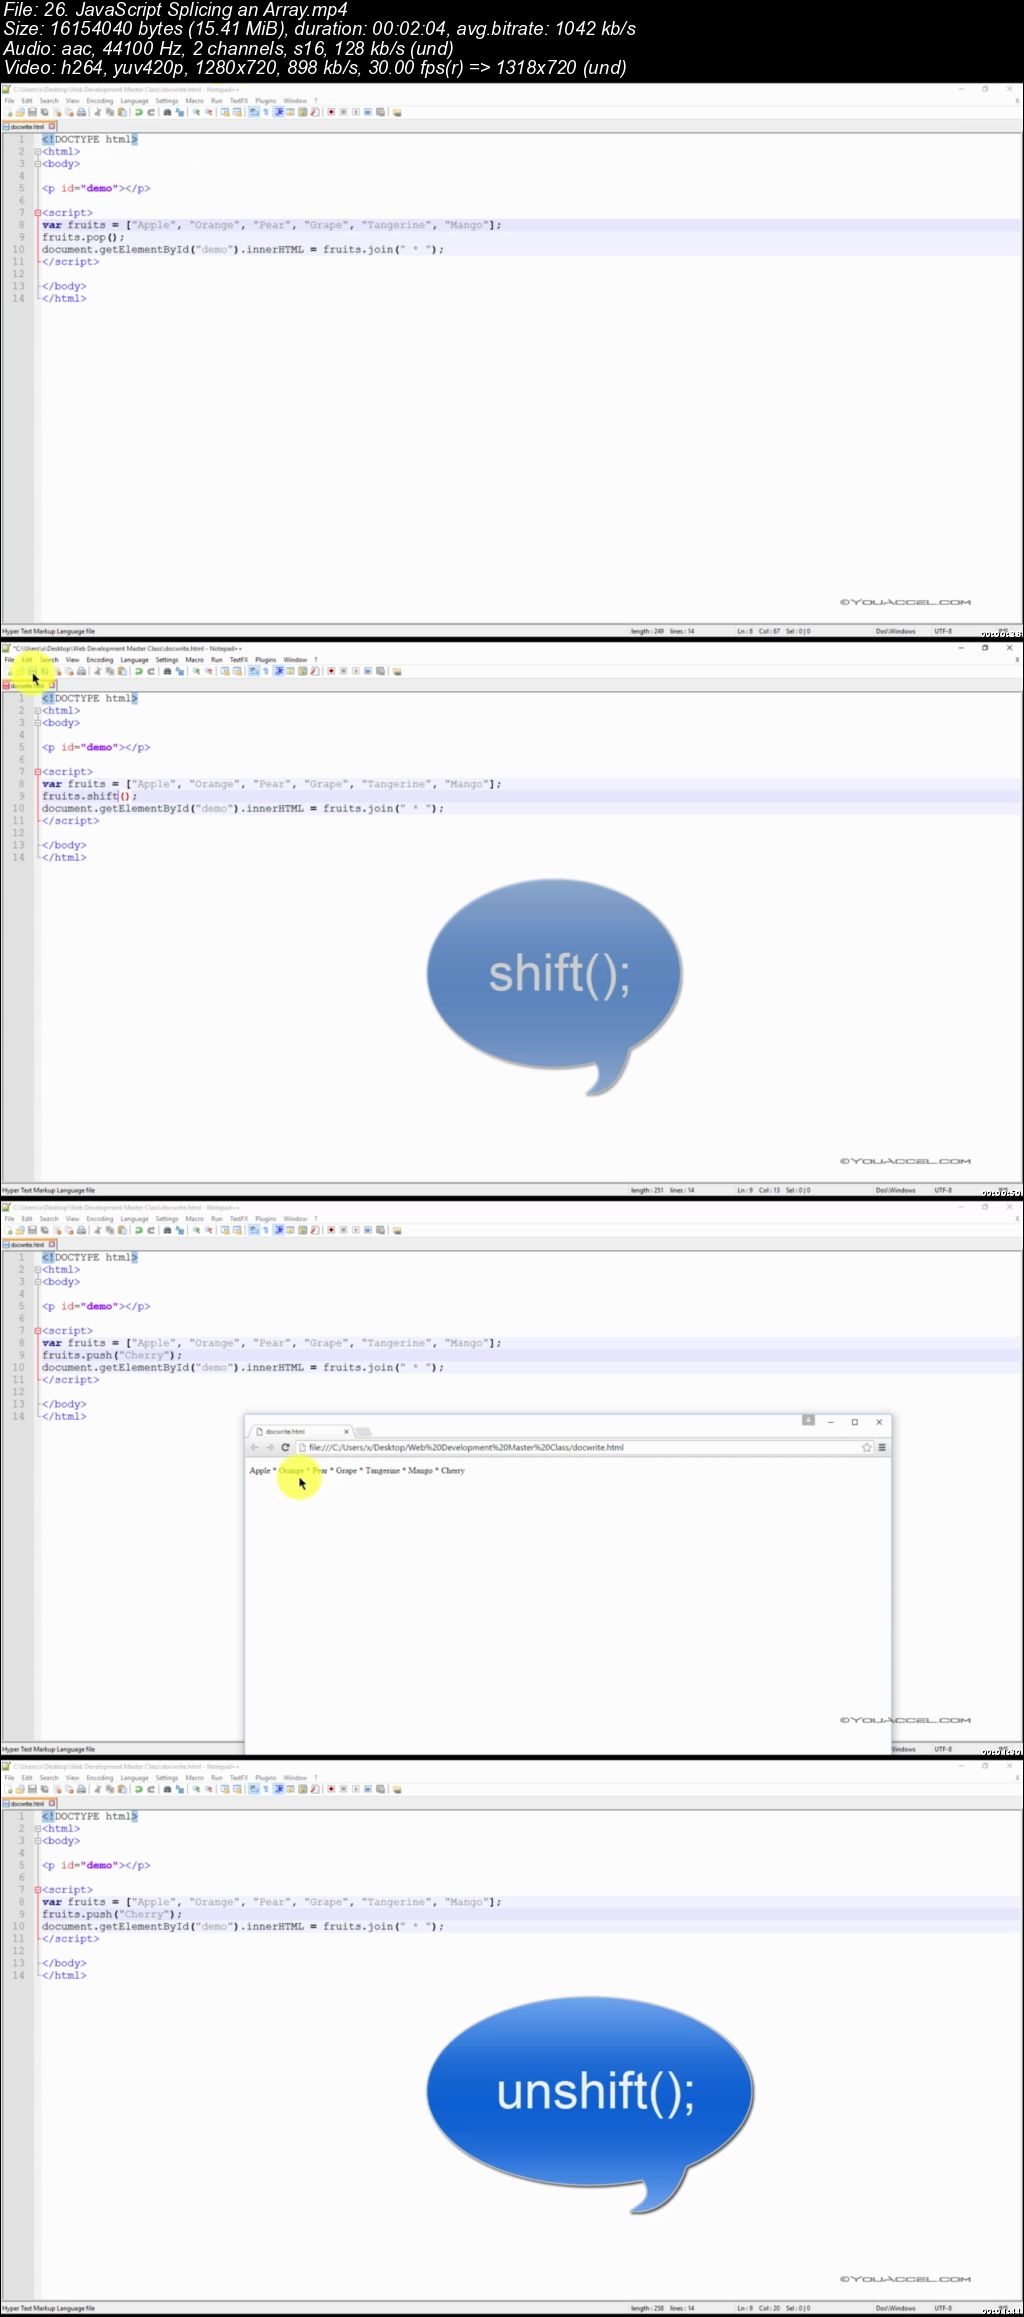The width and height of the screenshot is (1024, 2317).
Task: Toggle Synchronize Vertical Scrolling in shift() bubble frame
Action: click(x=225, y=671)
